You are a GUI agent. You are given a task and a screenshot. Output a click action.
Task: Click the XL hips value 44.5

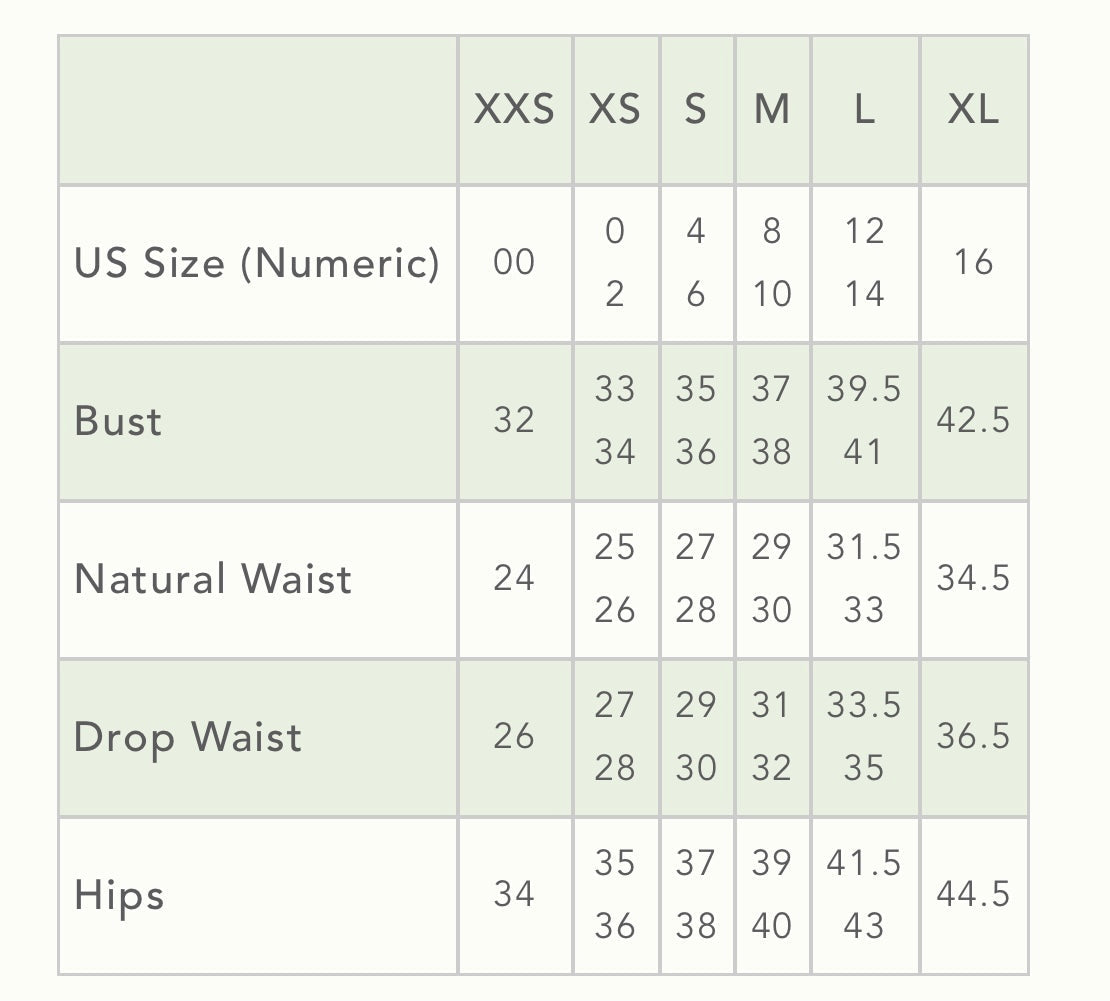973,895
